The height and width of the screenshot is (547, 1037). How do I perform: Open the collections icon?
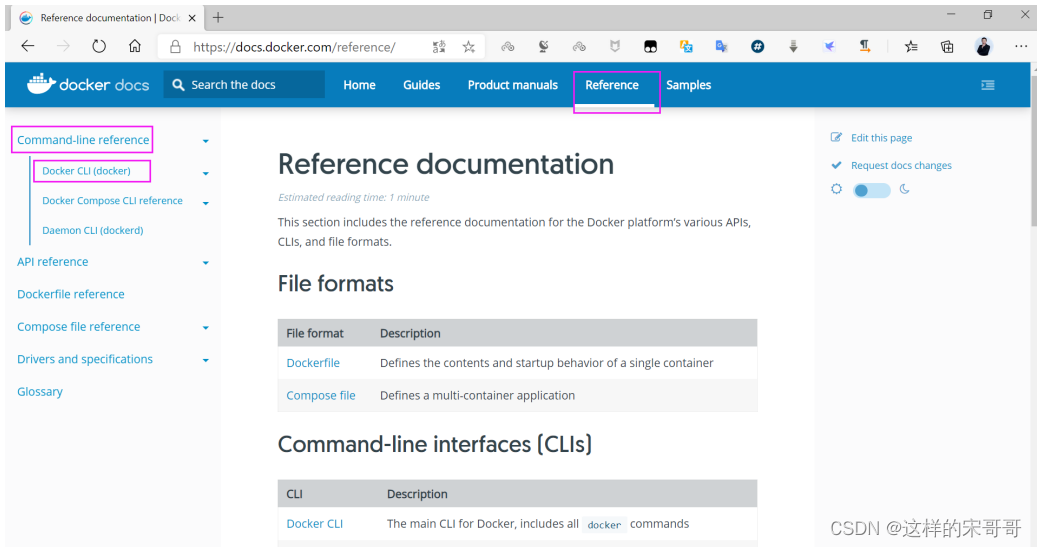tap(947, 46)
